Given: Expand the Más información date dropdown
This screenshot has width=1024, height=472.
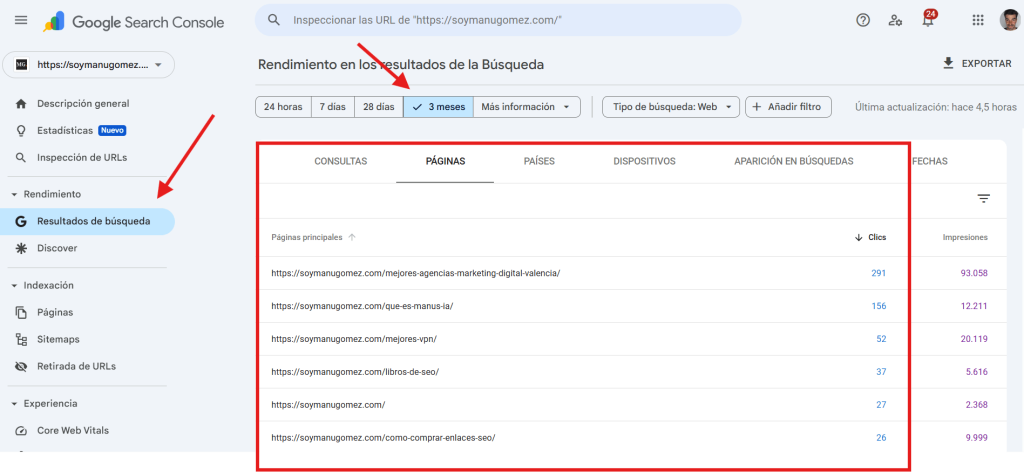Looking at the screenshot, I should 526,107.
